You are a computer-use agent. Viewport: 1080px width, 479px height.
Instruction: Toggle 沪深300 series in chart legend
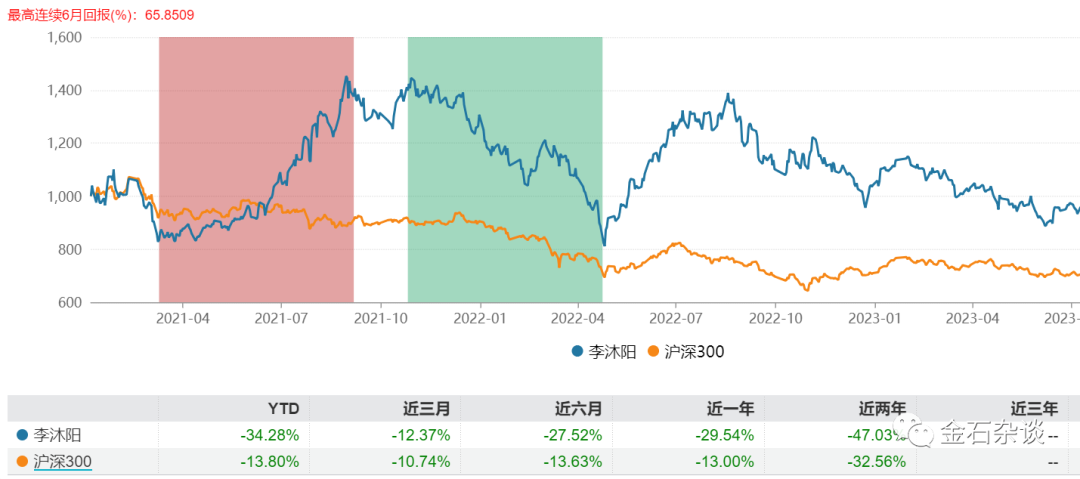pos(687,351)
